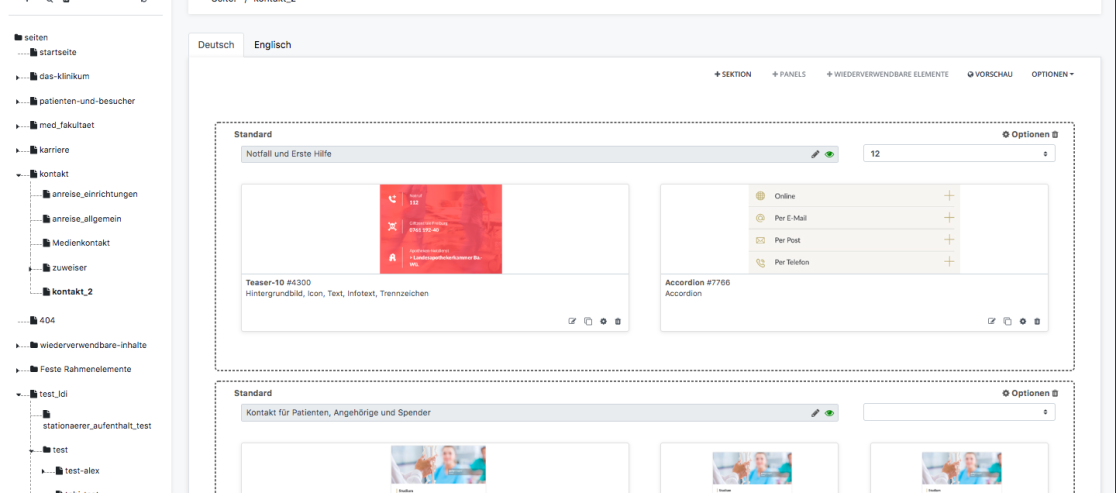The height and width of the screenshot is (493, 1116).
Task: Delete the 'Notfall und Erste Hilfe' section
Action: 1056,134
